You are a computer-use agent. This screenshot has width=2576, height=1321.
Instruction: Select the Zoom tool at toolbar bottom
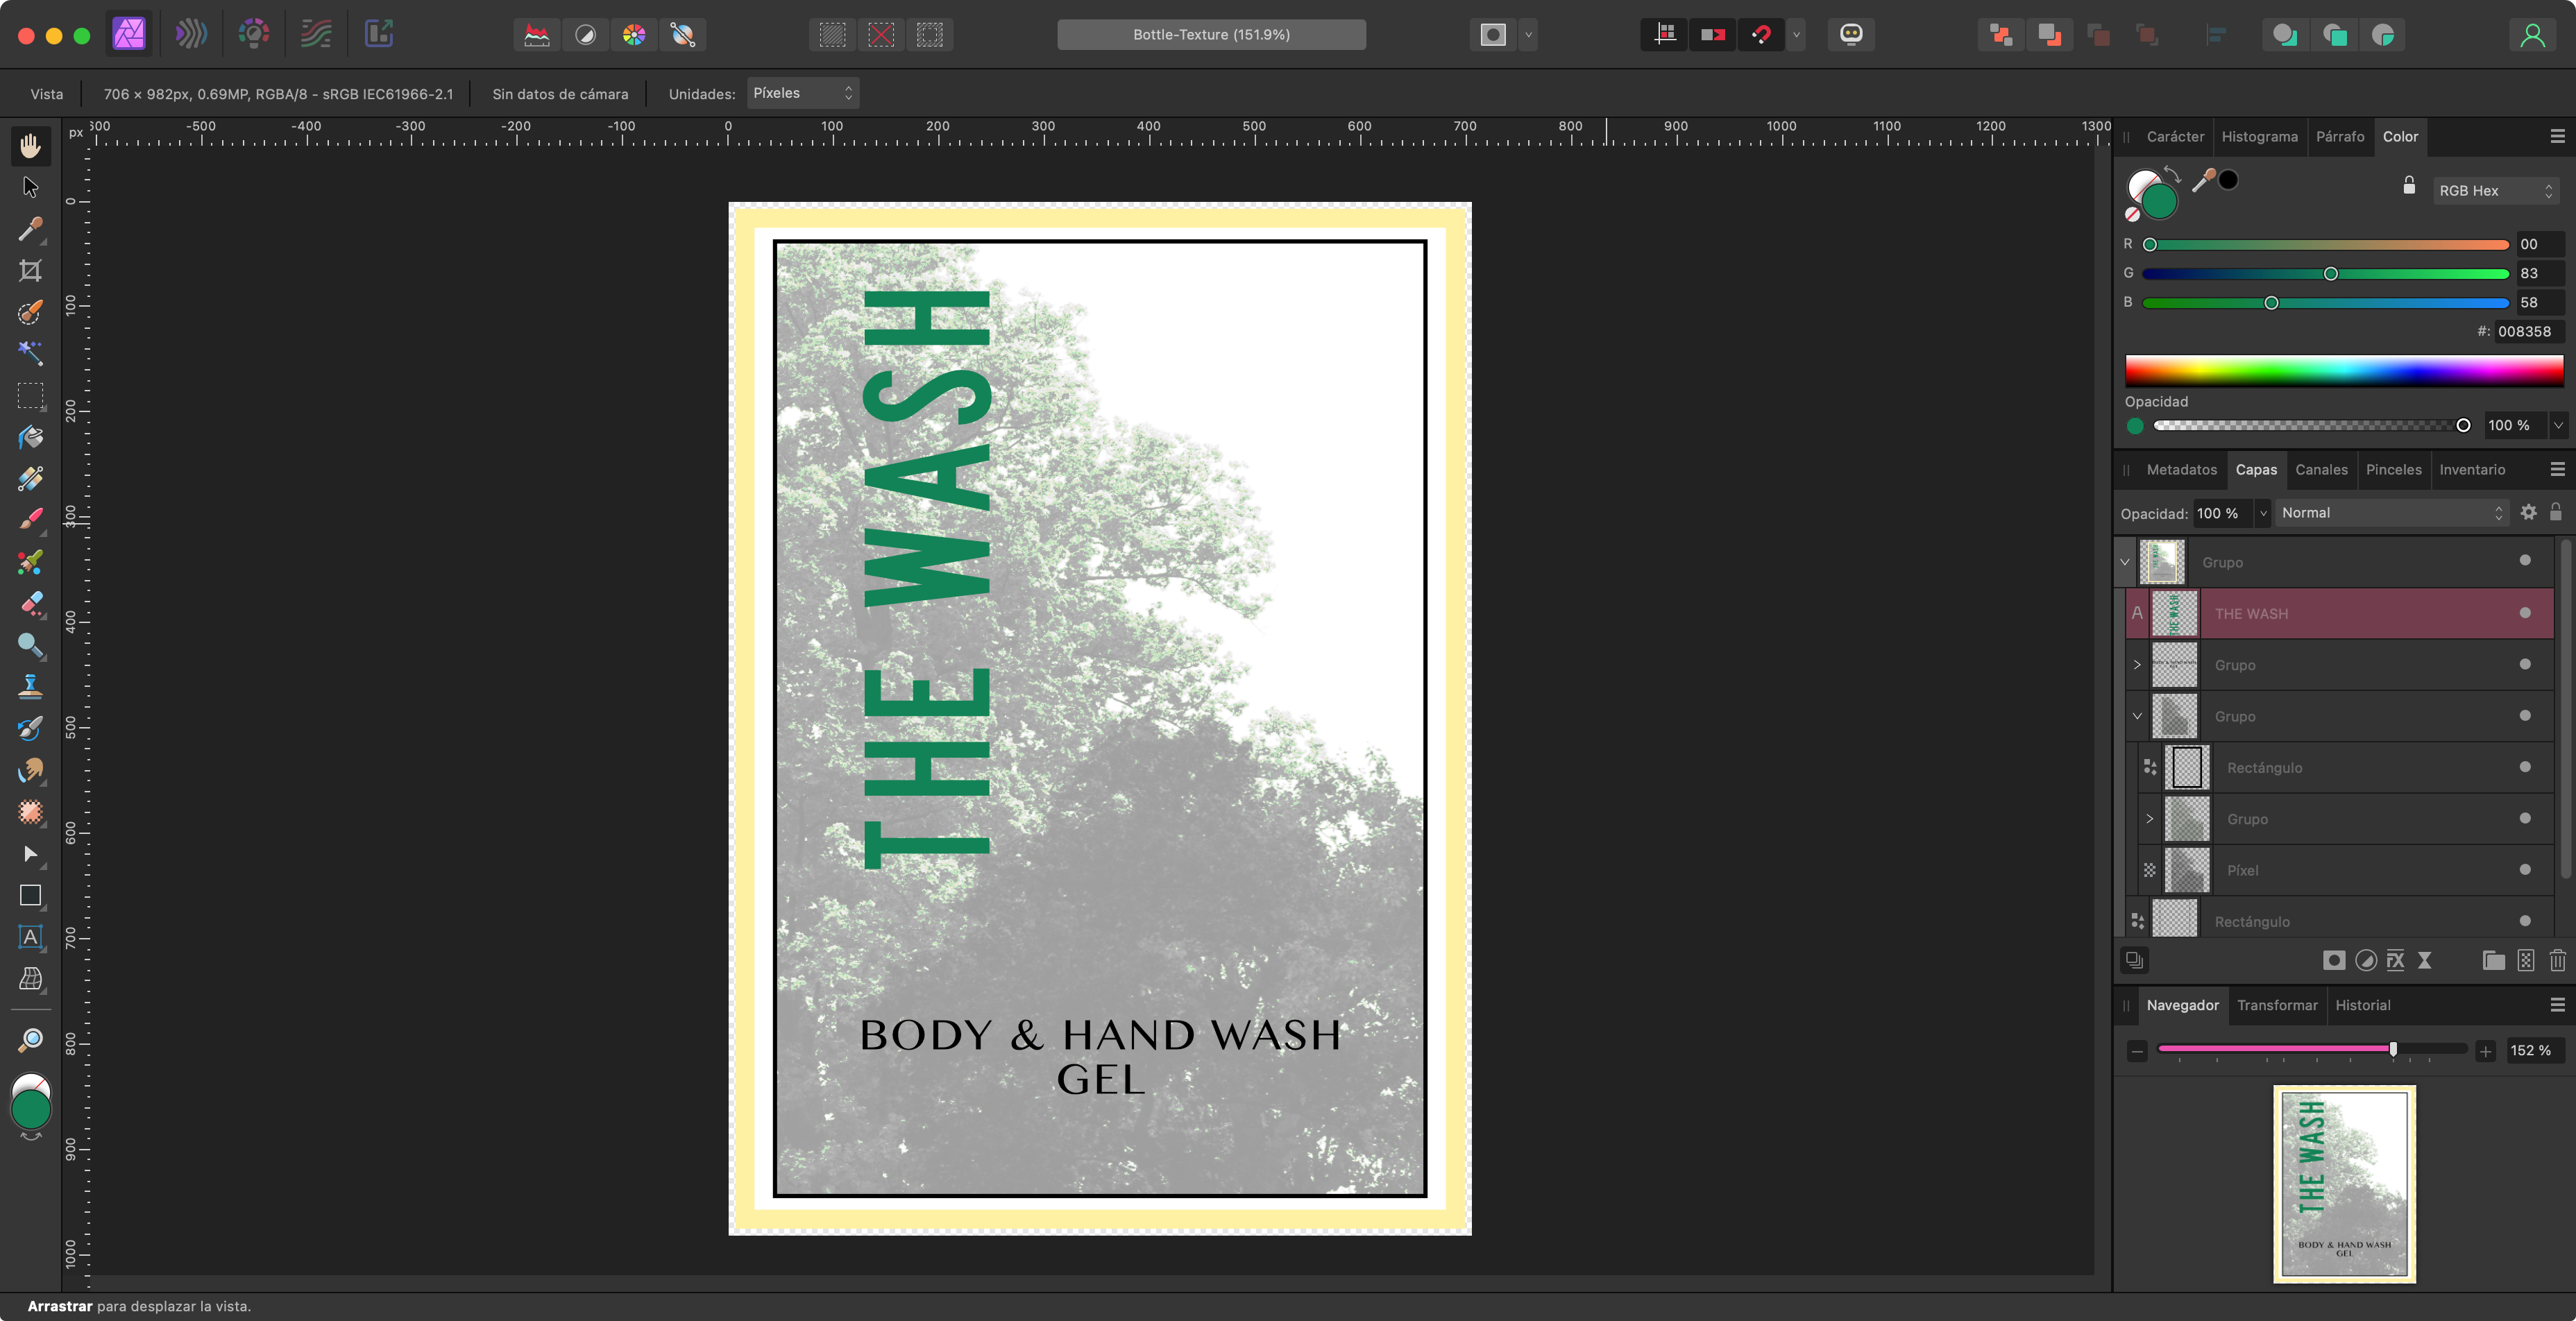30,1040
